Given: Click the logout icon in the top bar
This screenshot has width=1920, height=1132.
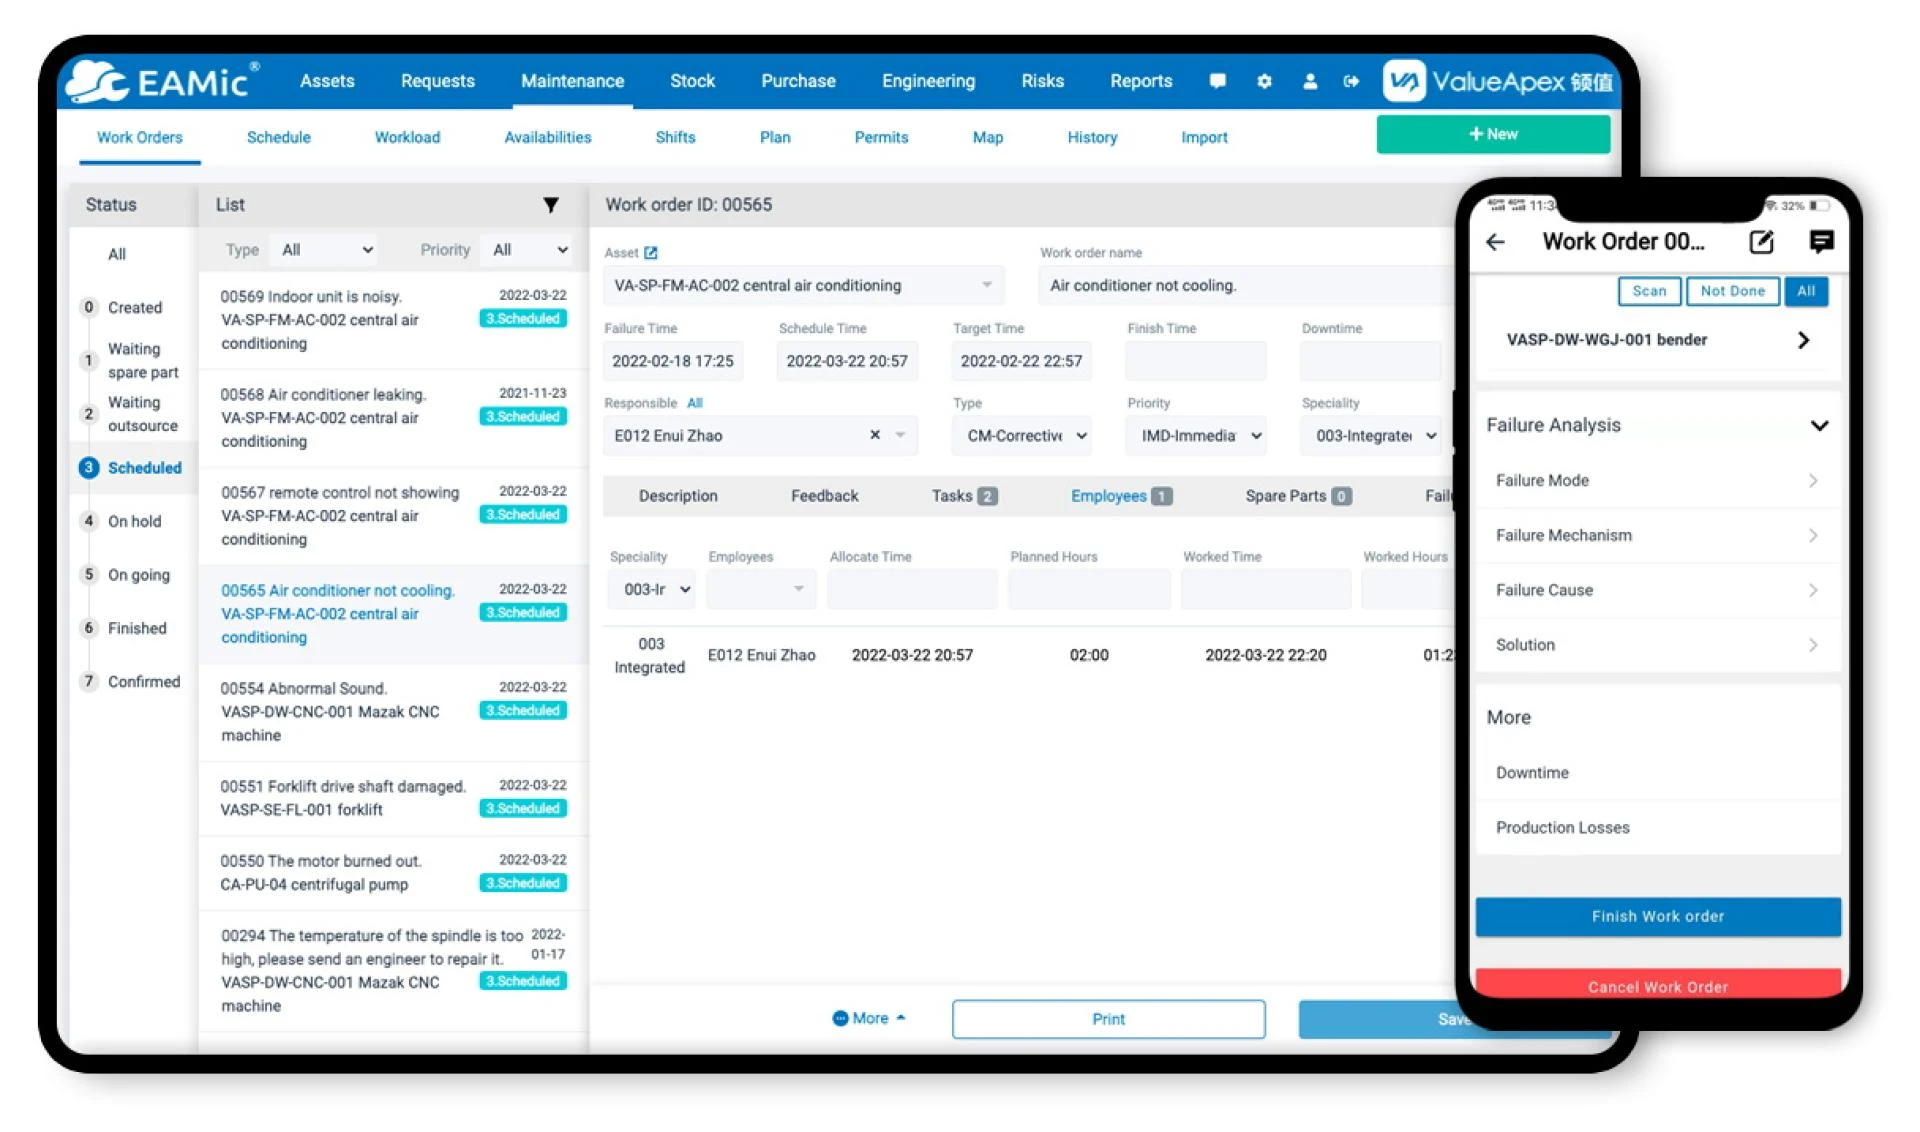Looking at the screenshot, I should click(x=1352, y=81).
